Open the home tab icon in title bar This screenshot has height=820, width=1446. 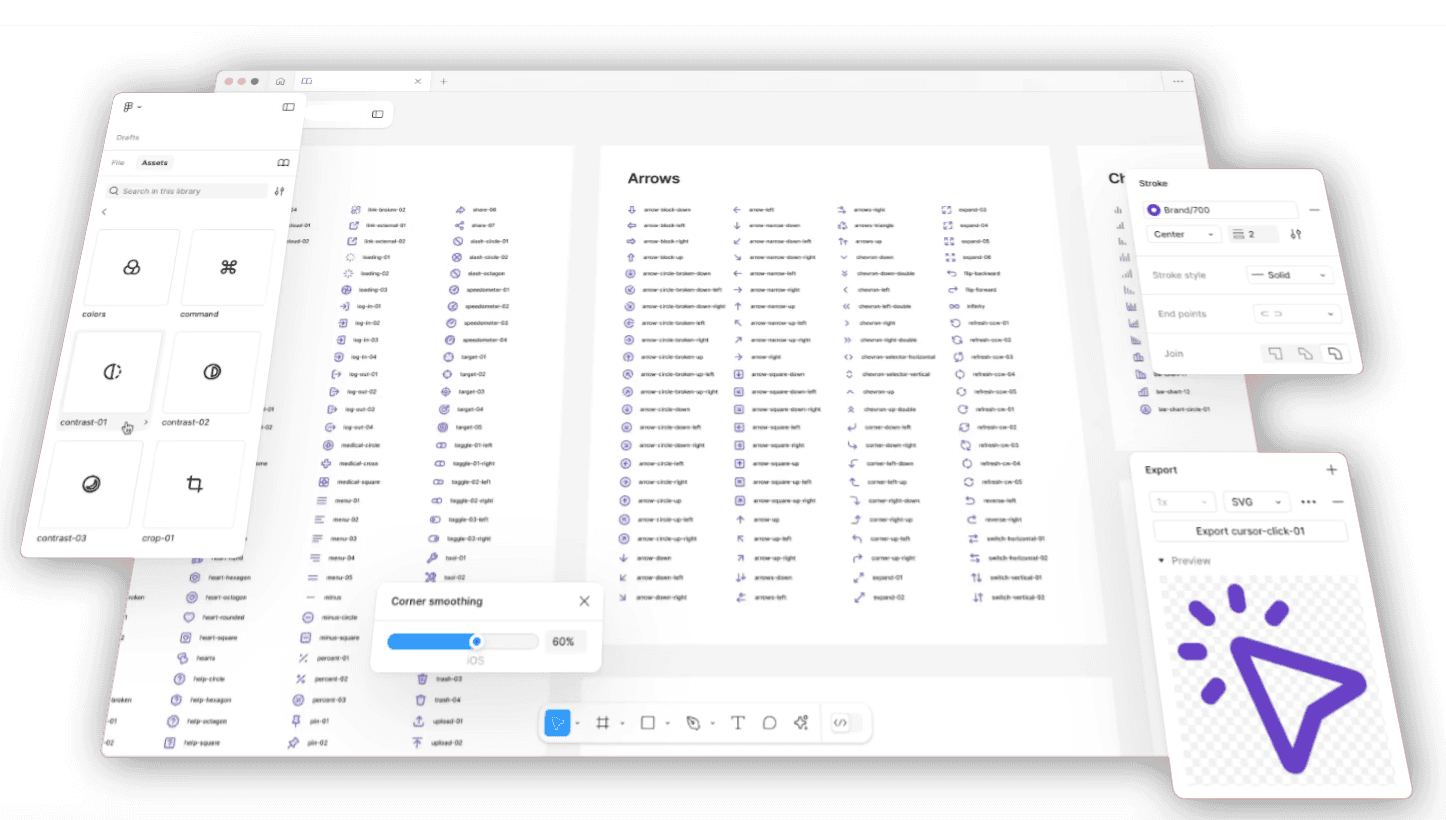tap(280, 81)
